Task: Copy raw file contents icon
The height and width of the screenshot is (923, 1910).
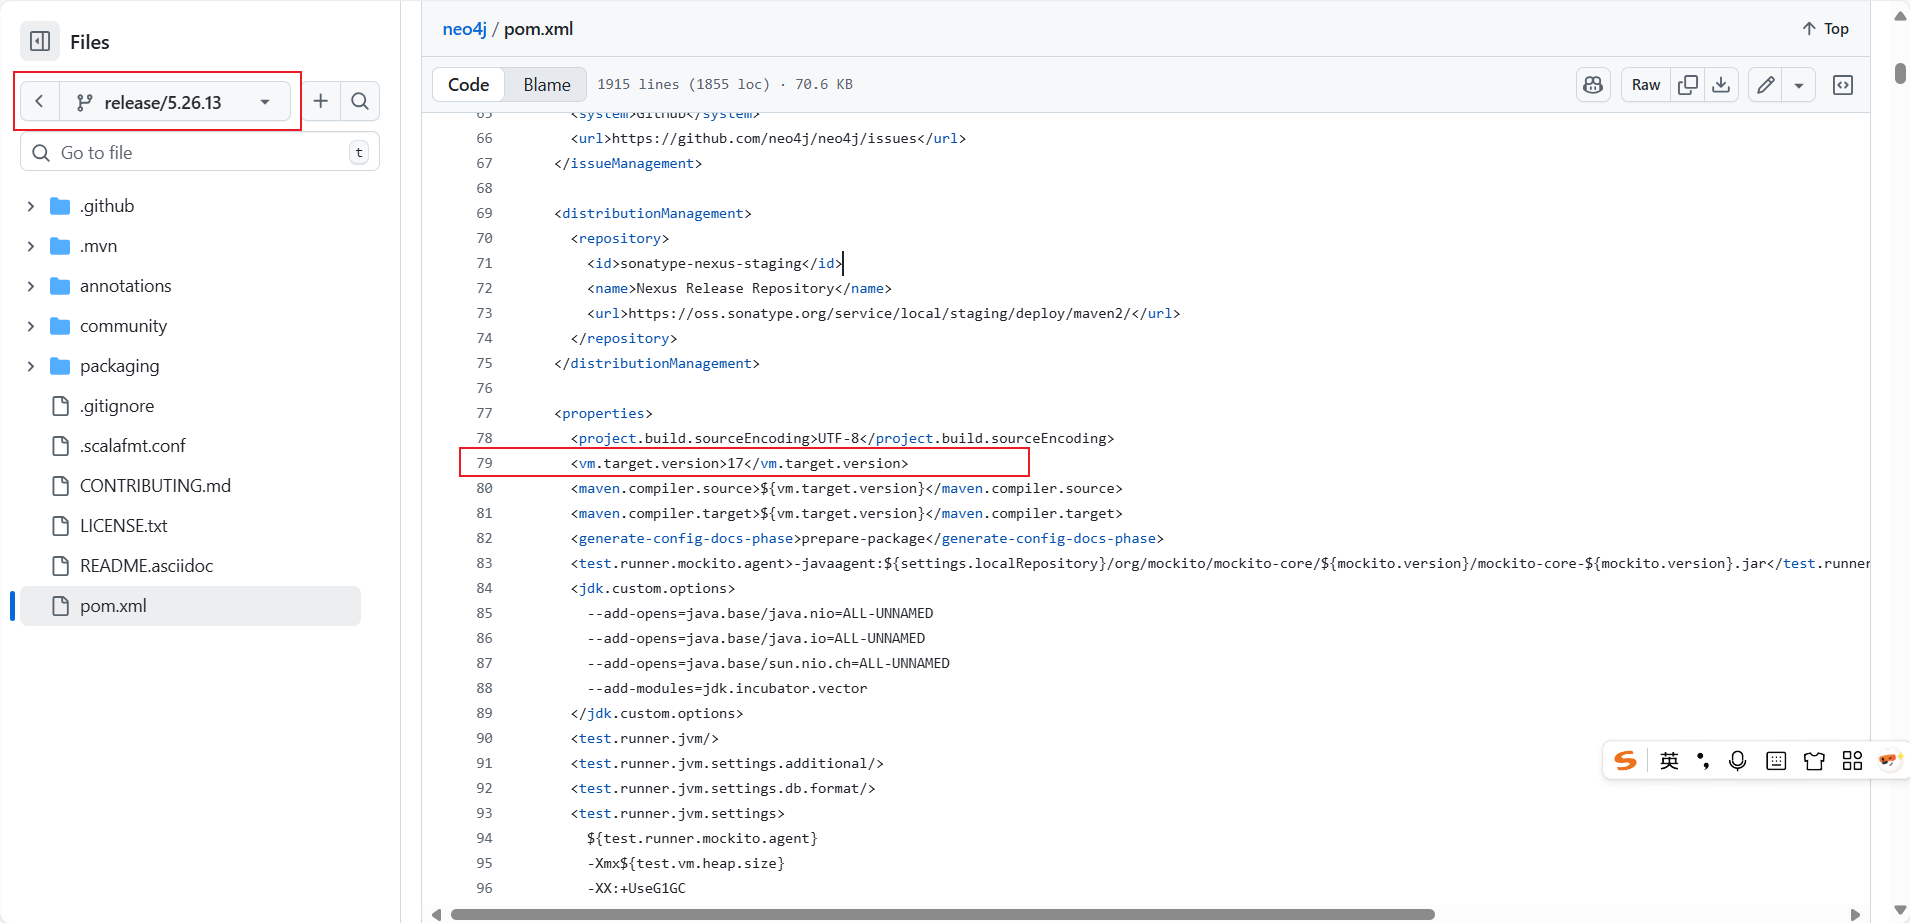Action: [x=1688, y=85]
